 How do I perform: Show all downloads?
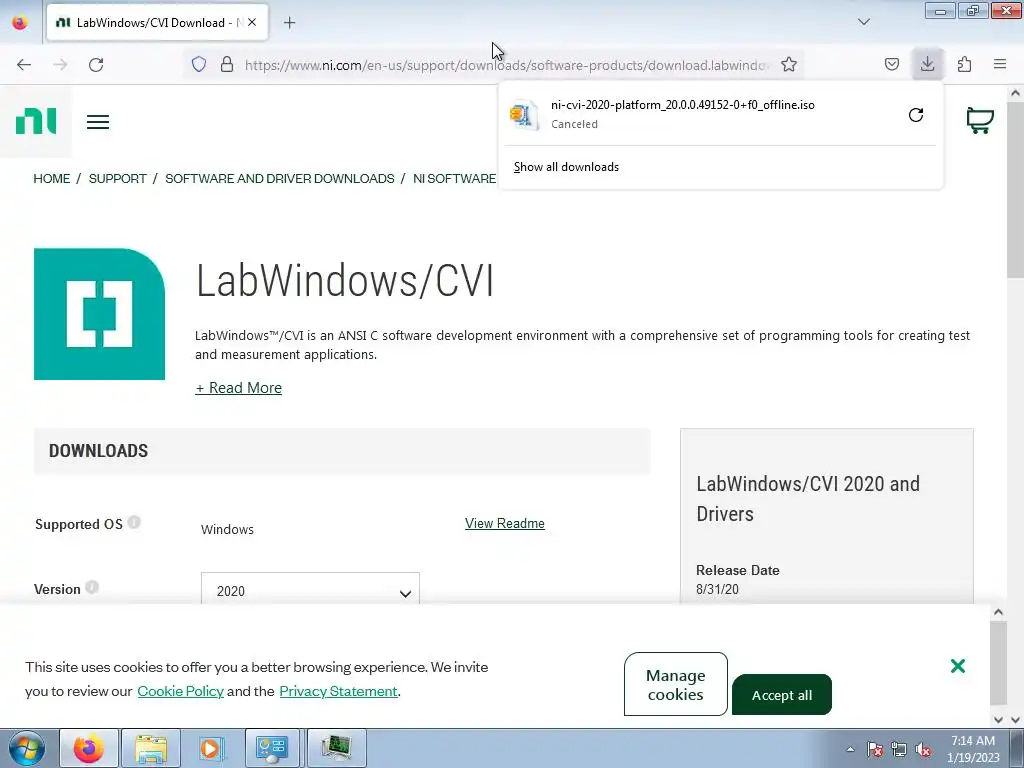[566, 167]
